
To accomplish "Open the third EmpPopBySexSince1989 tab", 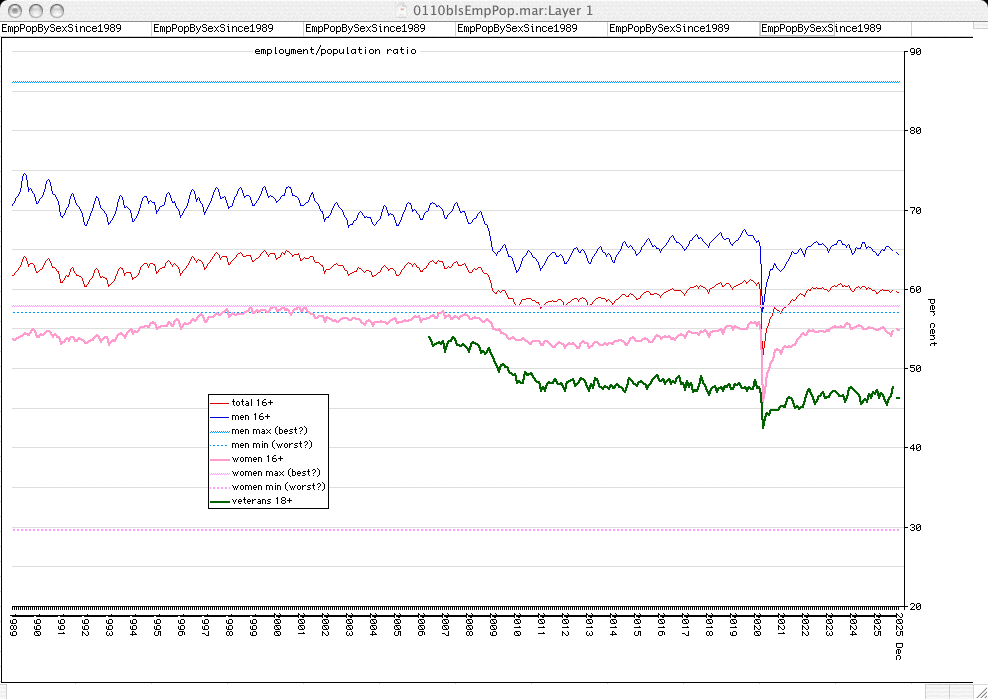I will pyautogui.click(x=365, y=28).
